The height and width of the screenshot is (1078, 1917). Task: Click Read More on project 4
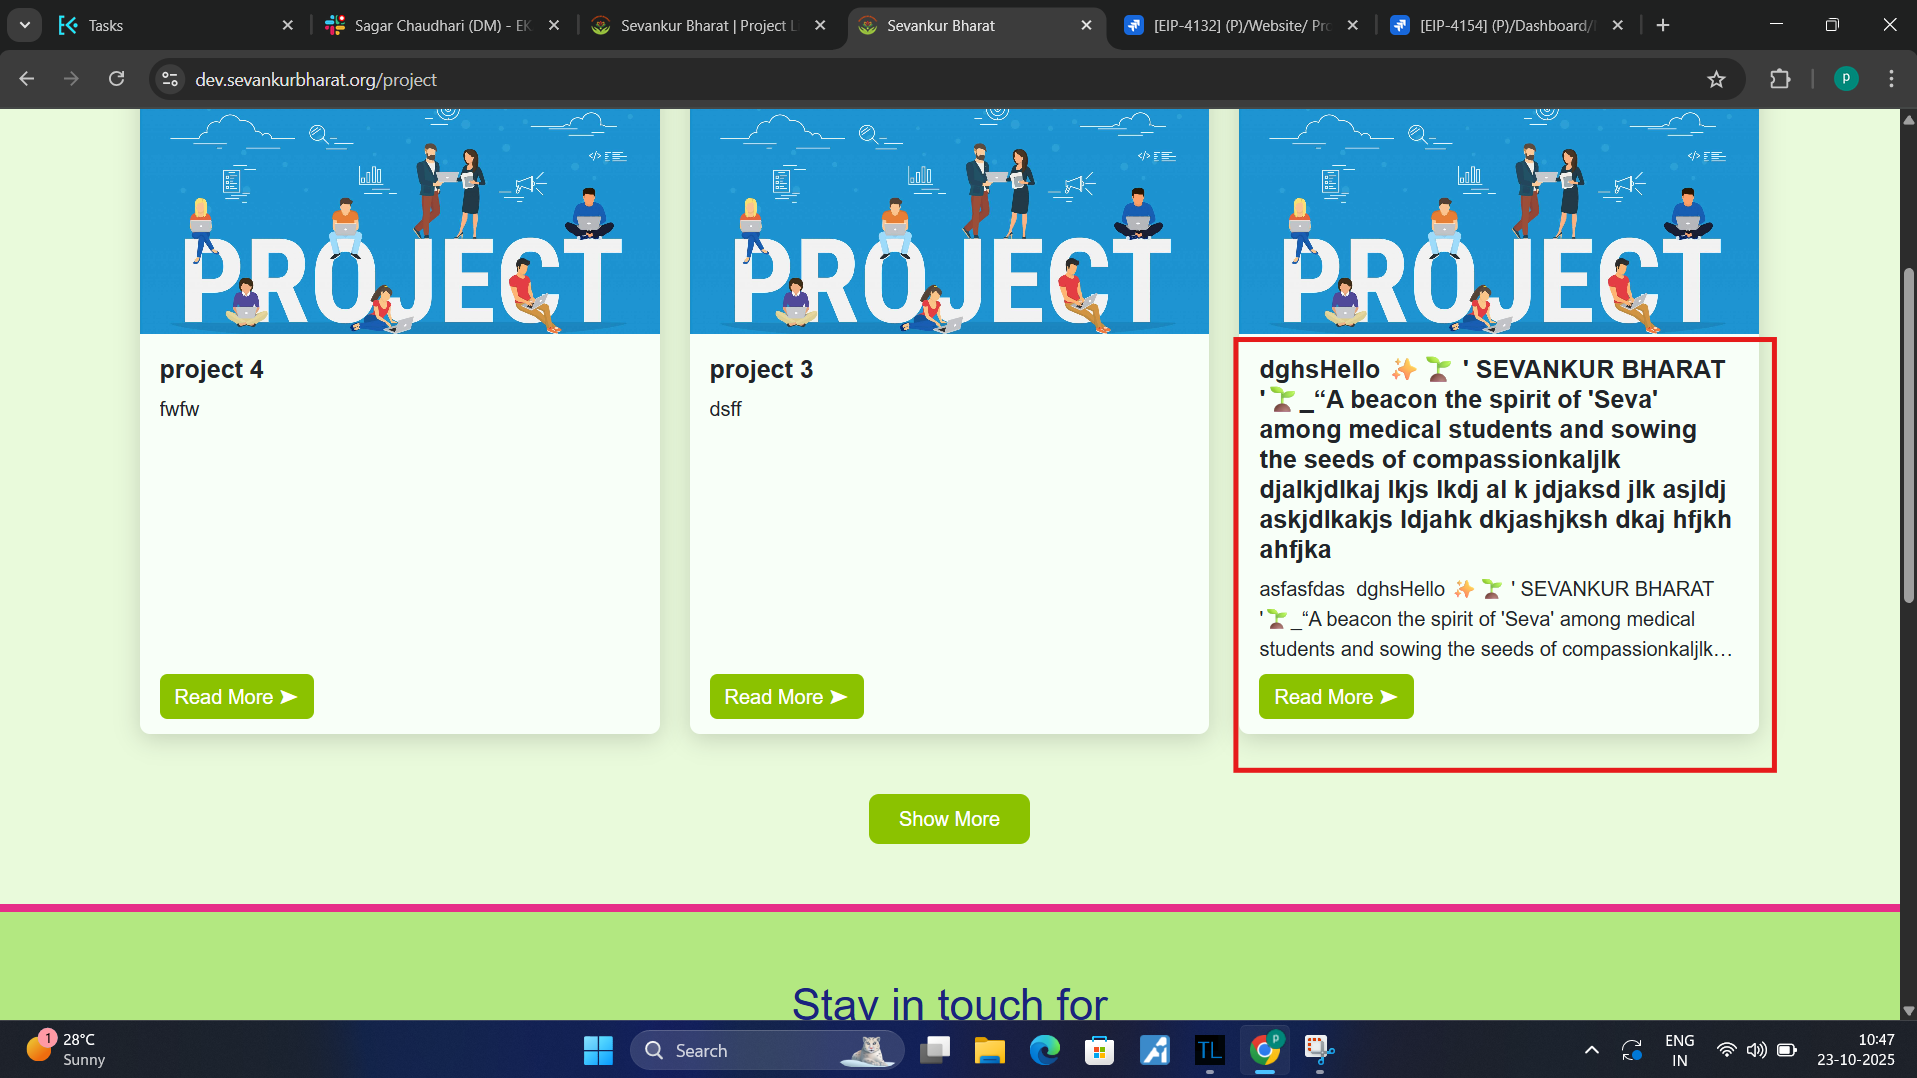(x=236, y=697)
